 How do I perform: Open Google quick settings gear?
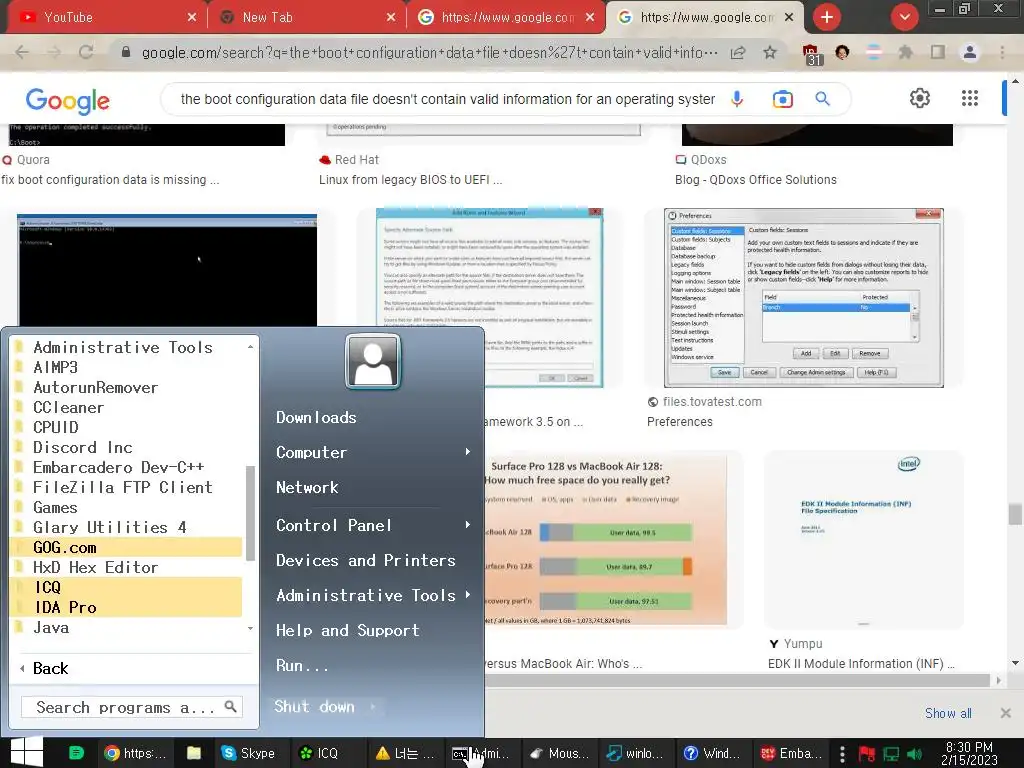click(920, 98)
